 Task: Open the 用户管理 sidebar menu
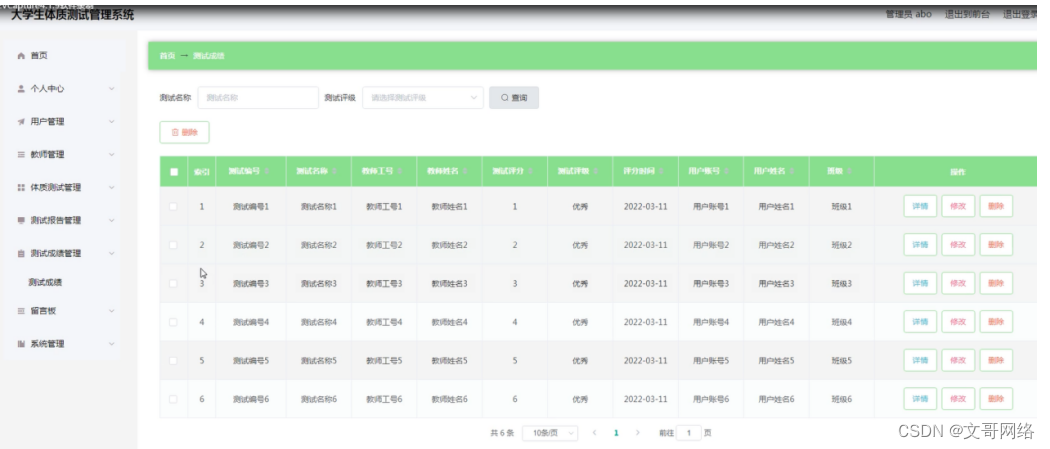coord(64,122)
